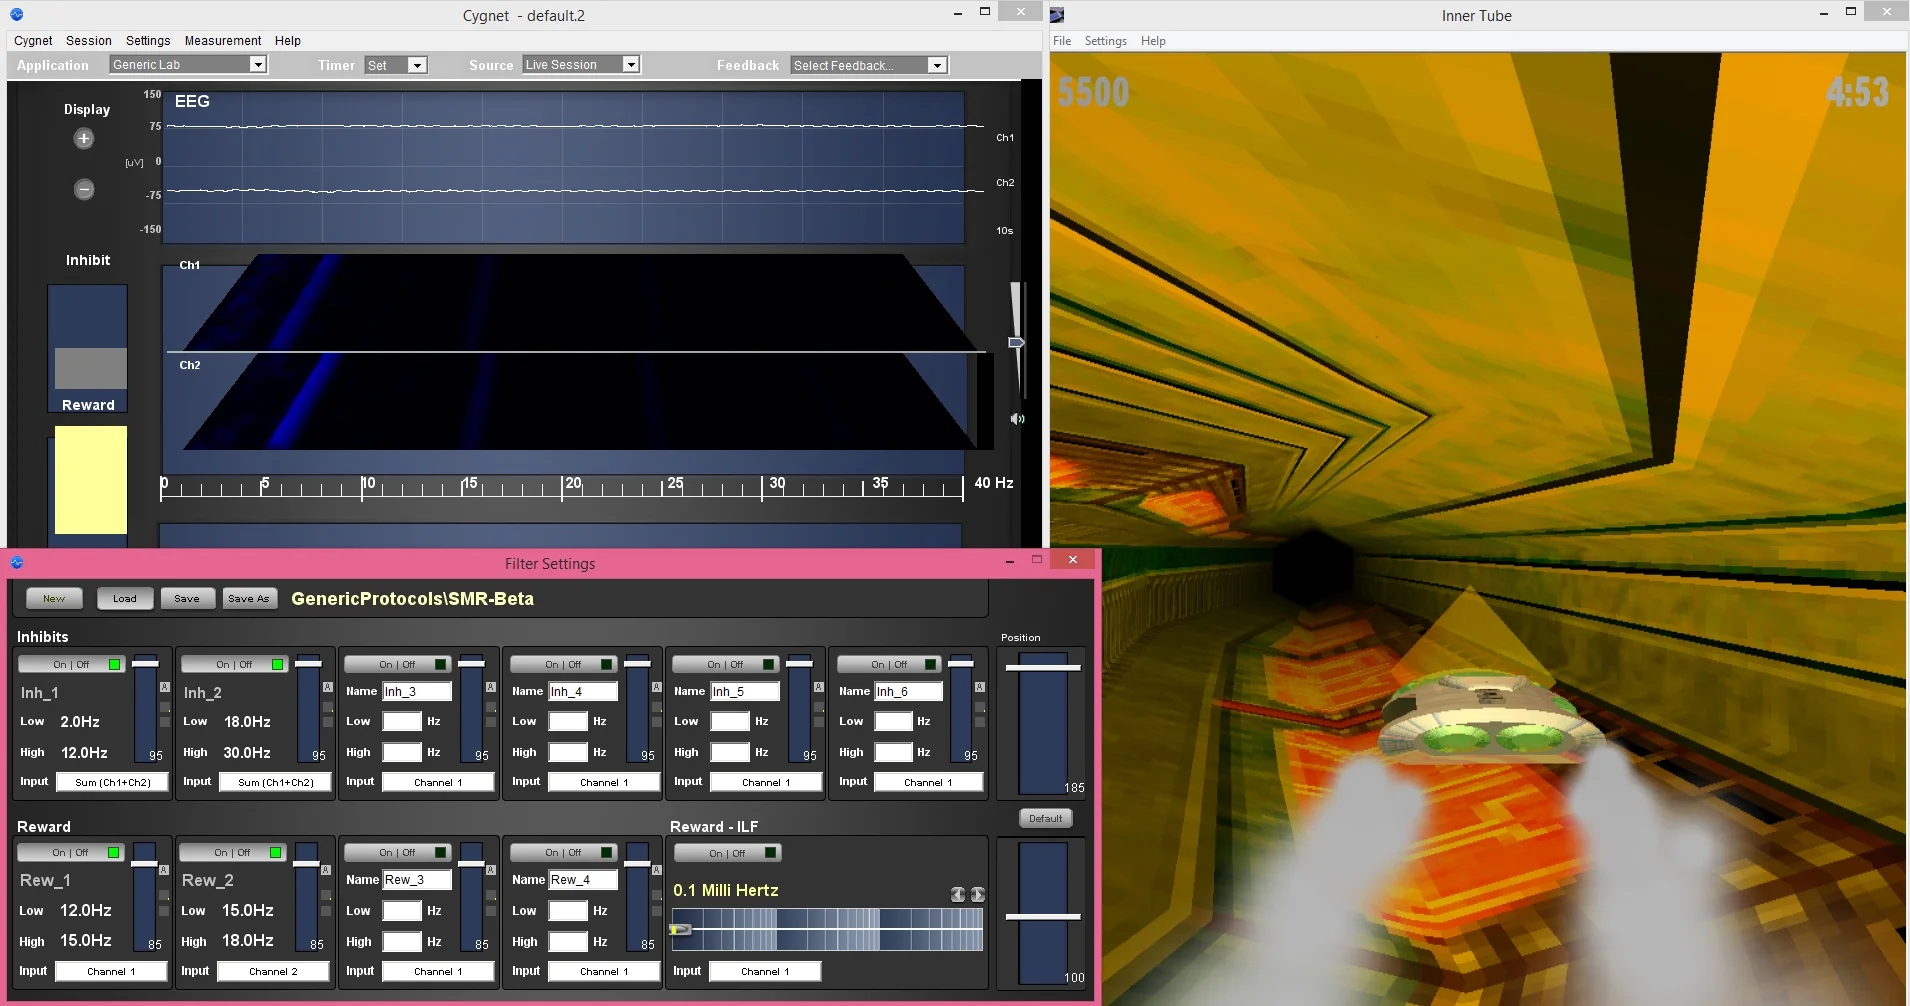Screen dimensions: 1910x1006
Task: Click the Display zoom-in plus icon
Action: tap(84, 139)
